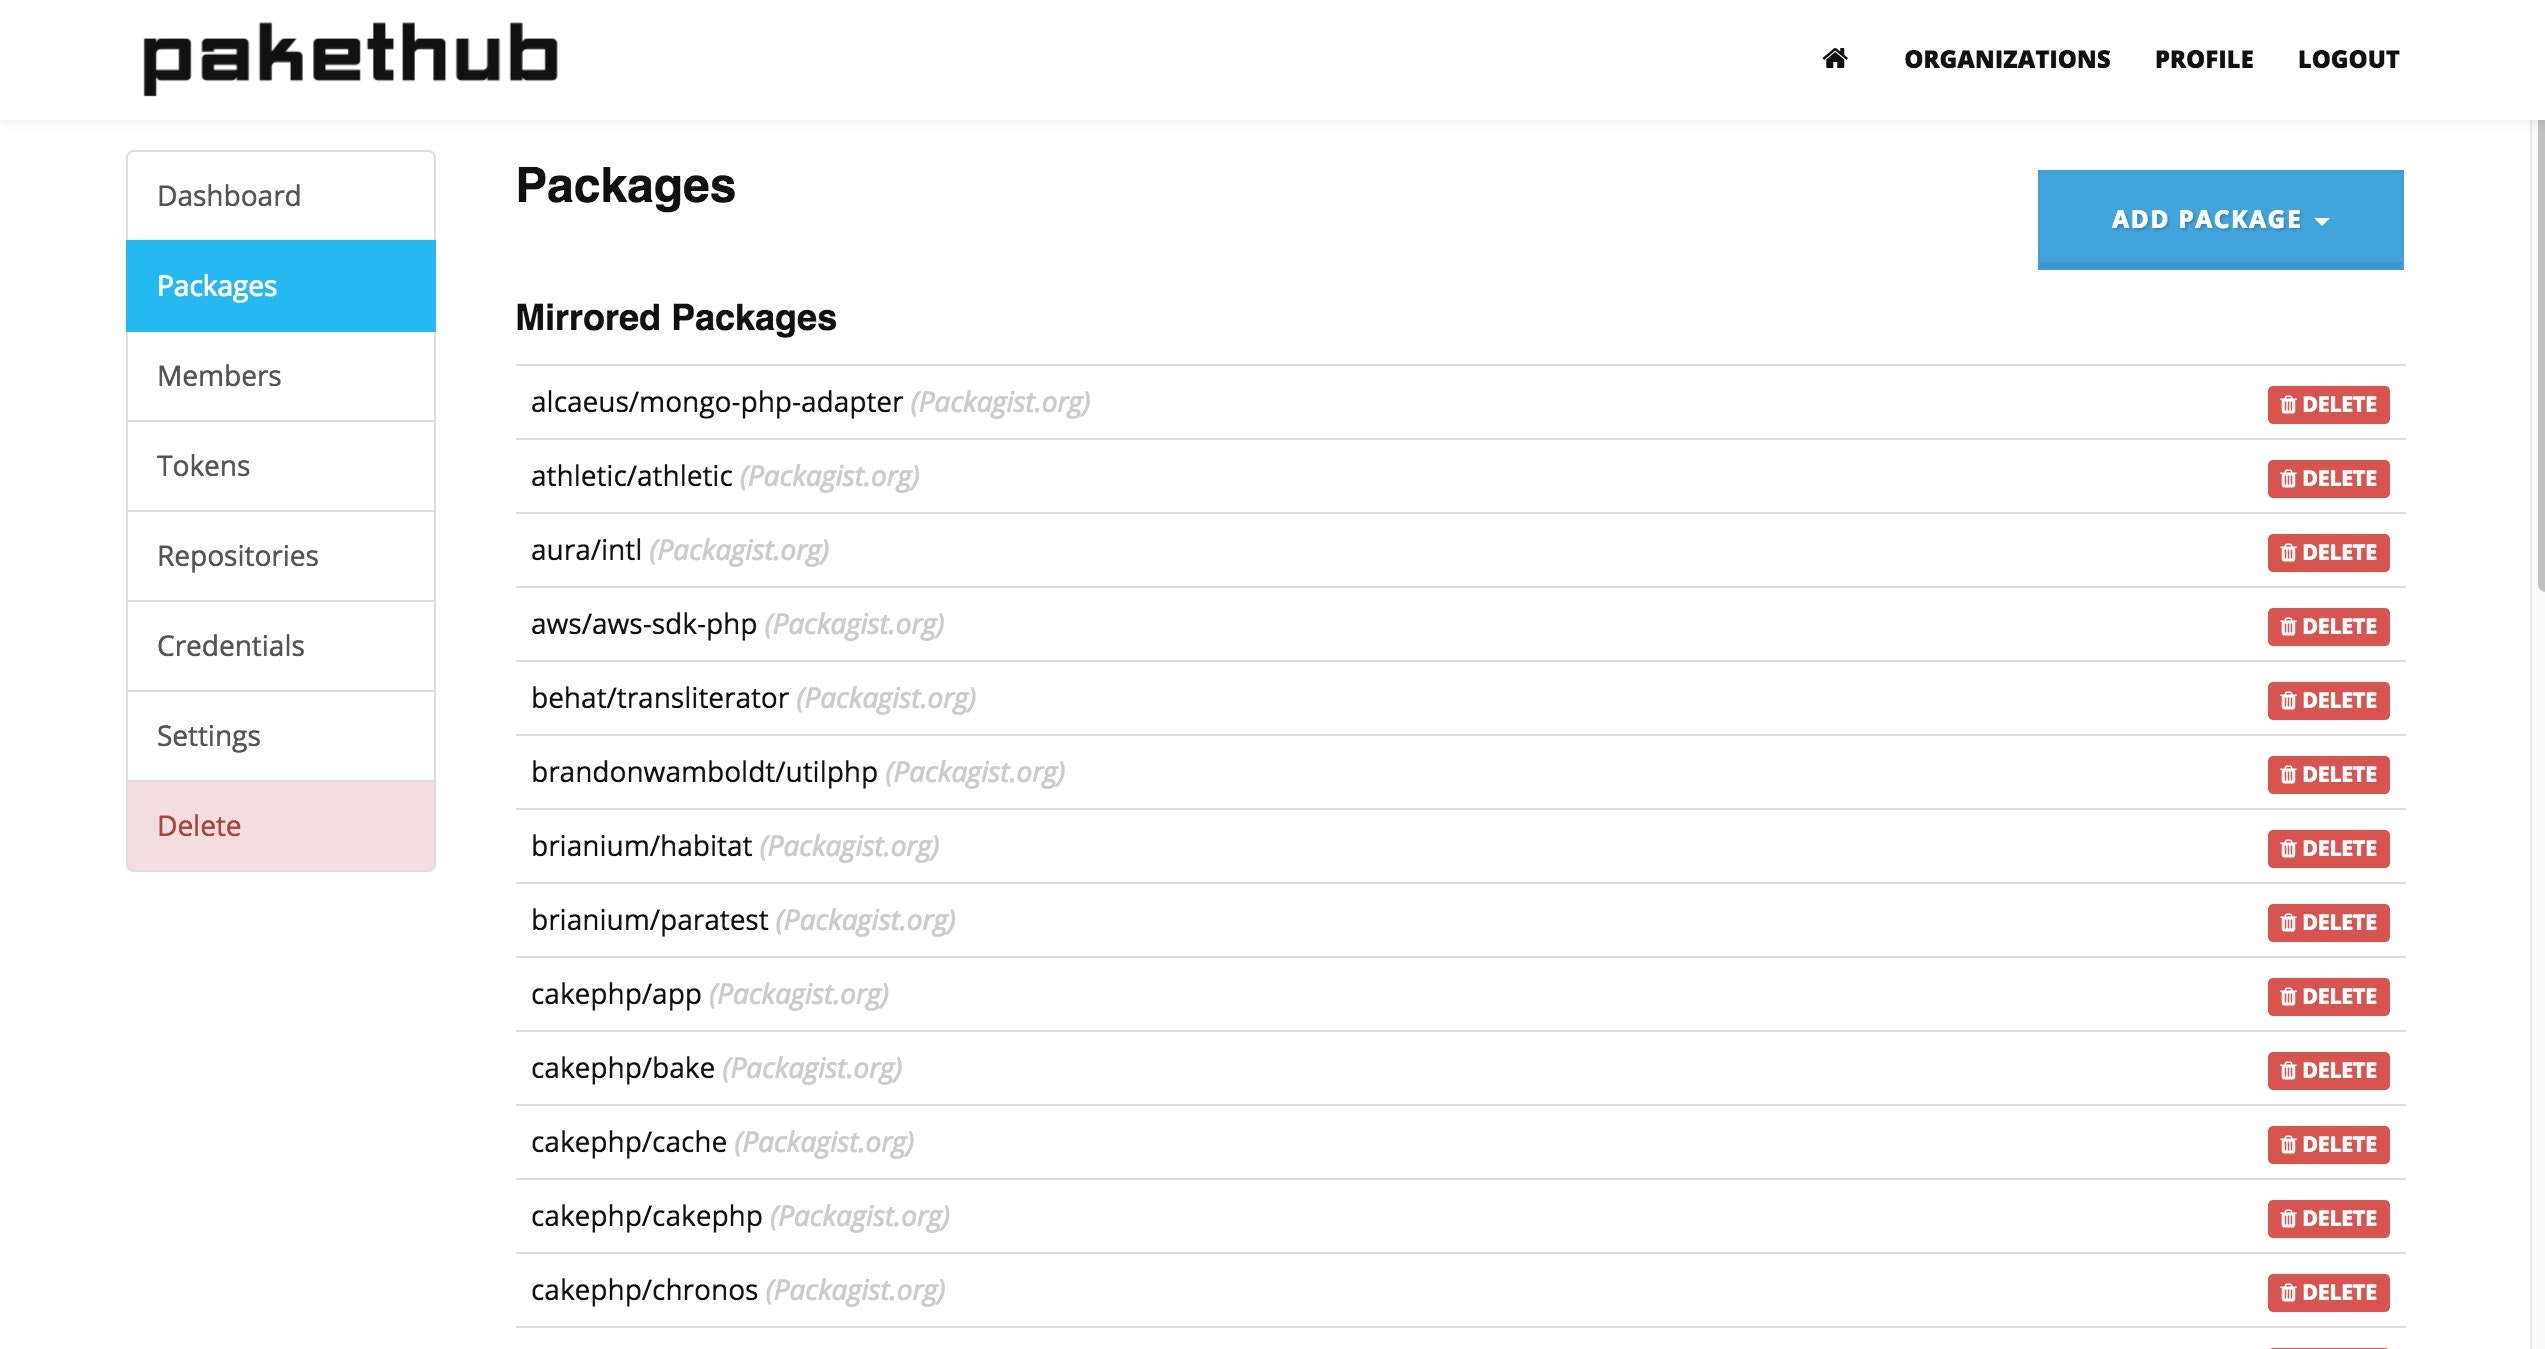Click trash Delete for aws/aws-sdk-php

2327,627
